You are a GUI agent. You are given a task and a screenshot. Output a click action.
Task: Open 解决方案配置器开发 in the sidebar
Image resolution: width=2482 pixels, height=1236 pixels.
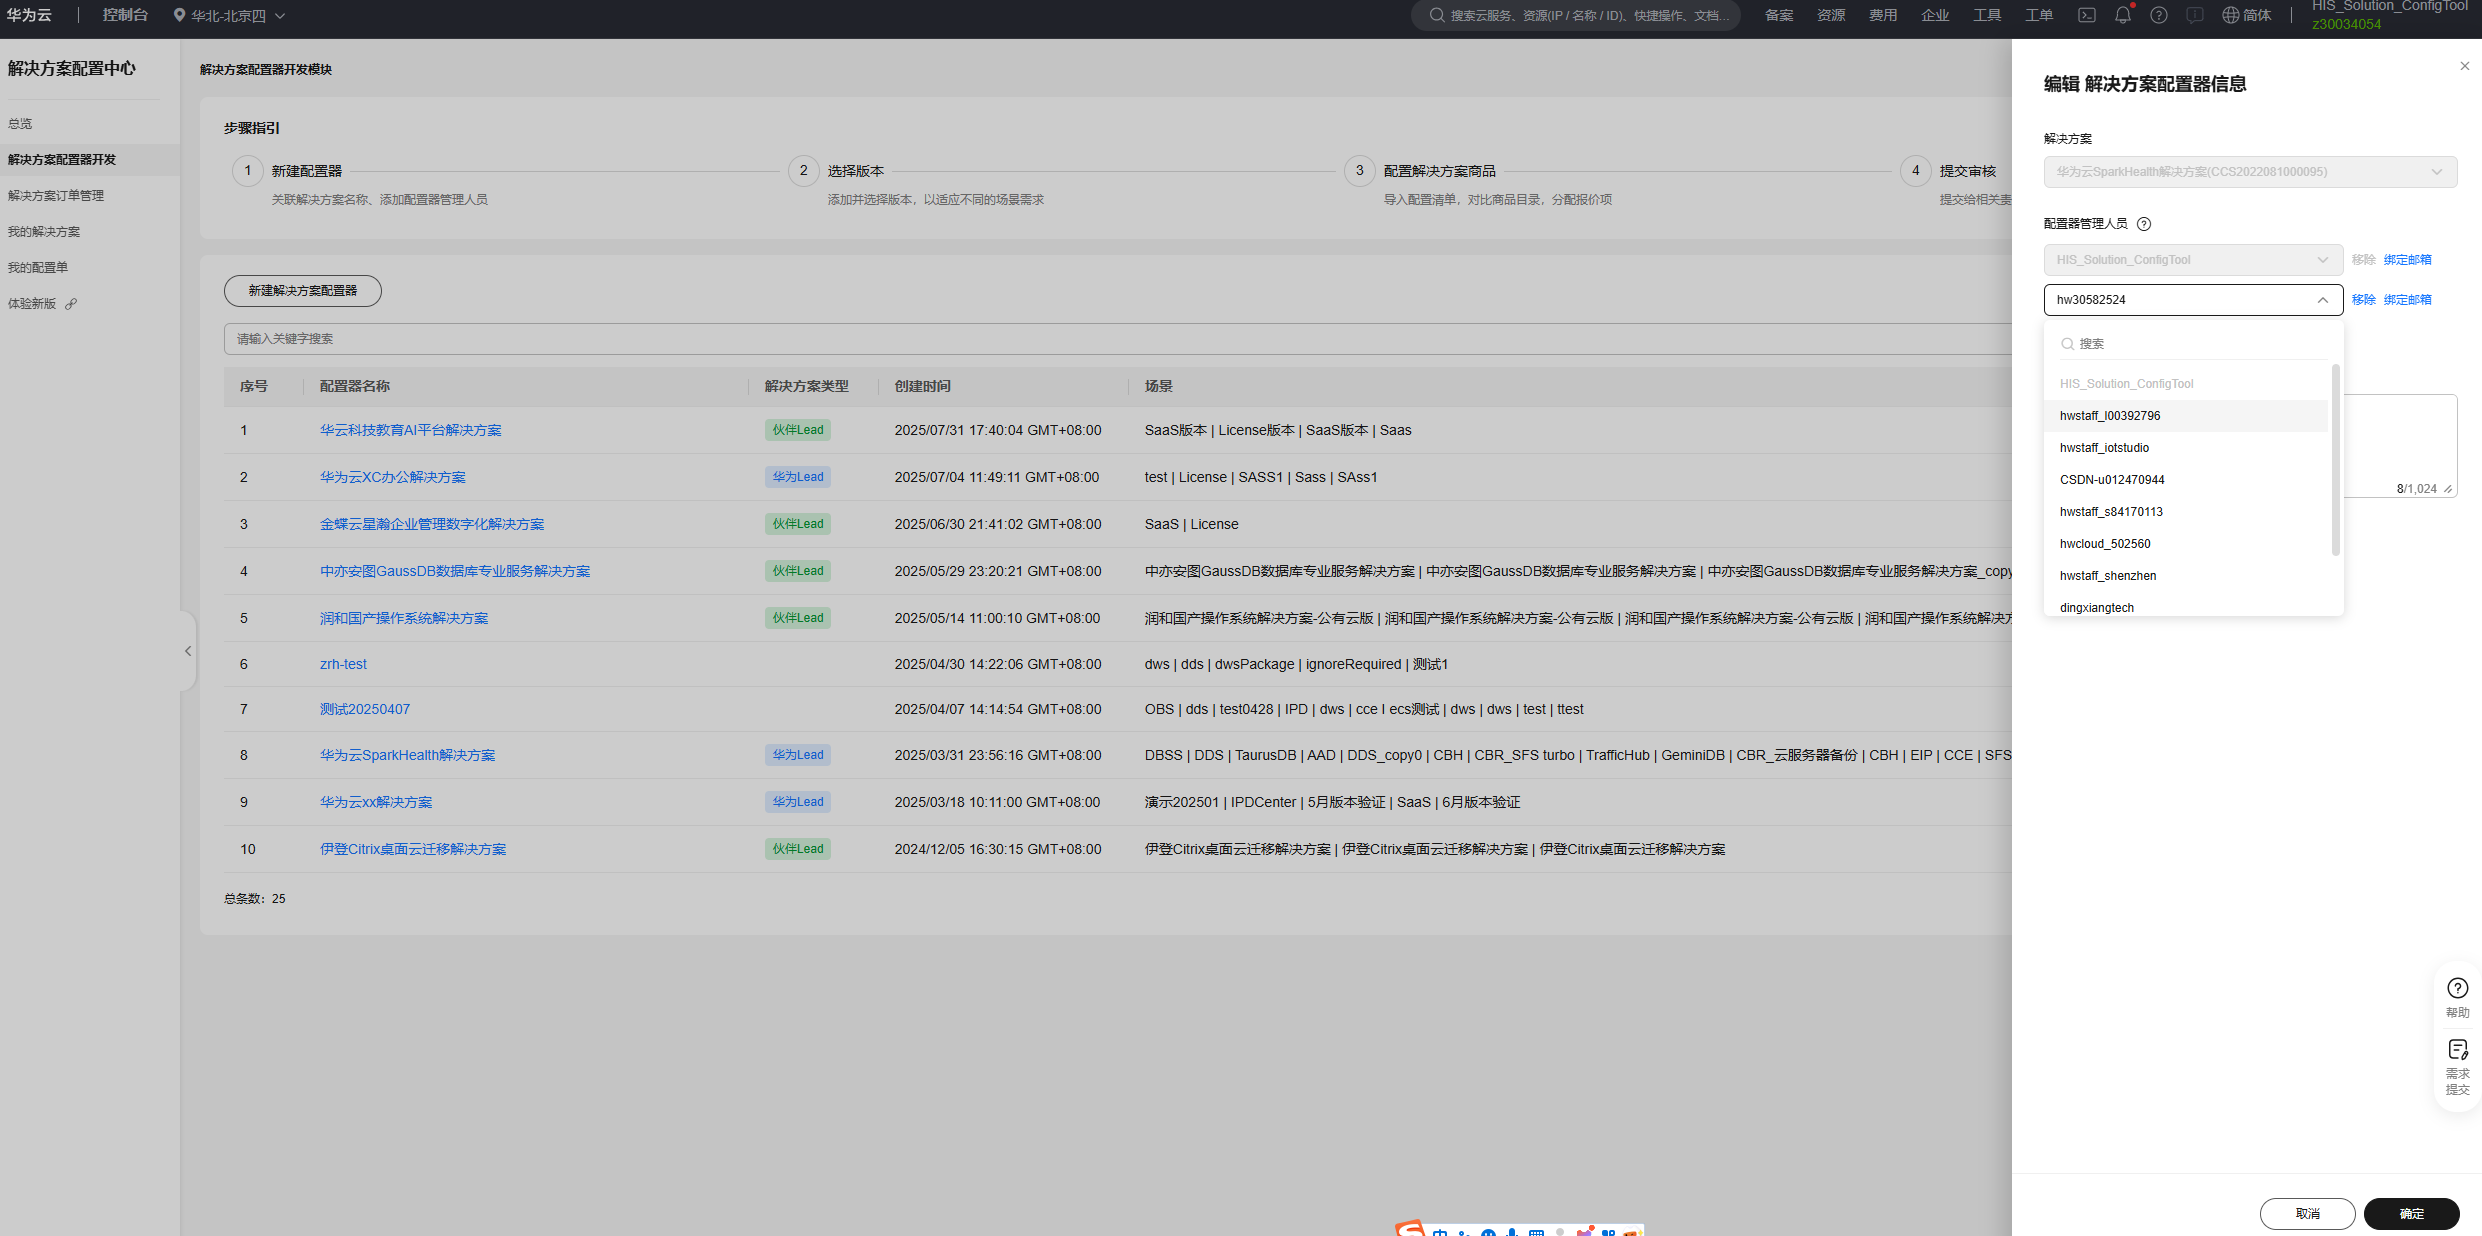point(62,160)
